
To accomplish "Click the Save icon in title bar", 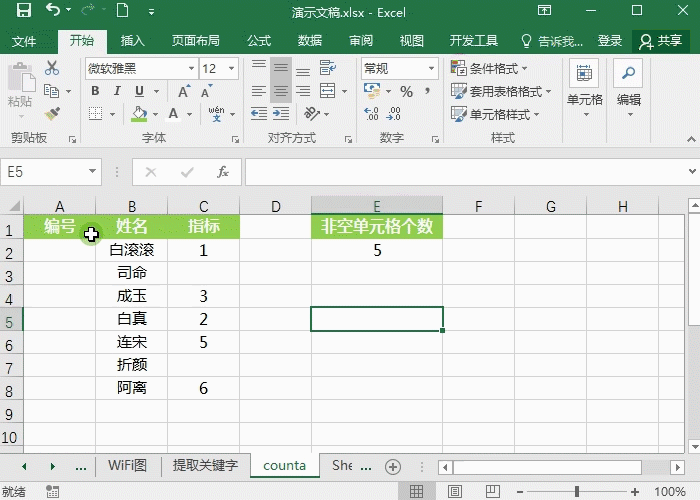I will point(24,10).
